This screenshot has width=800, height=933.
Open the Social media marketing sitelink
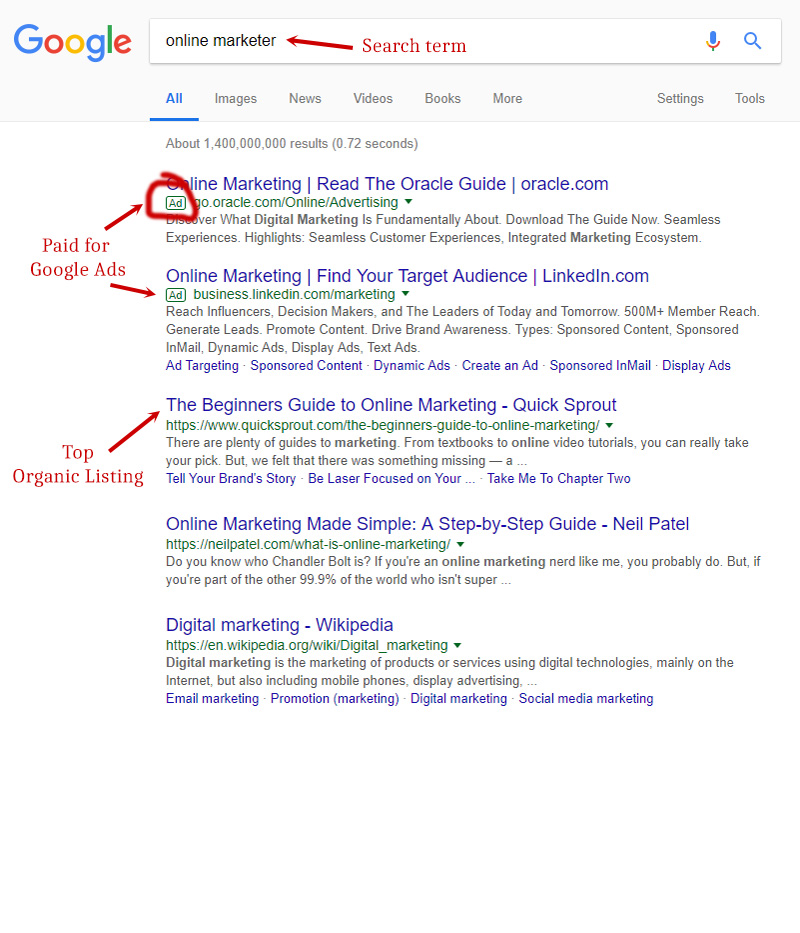coord(586,699)
